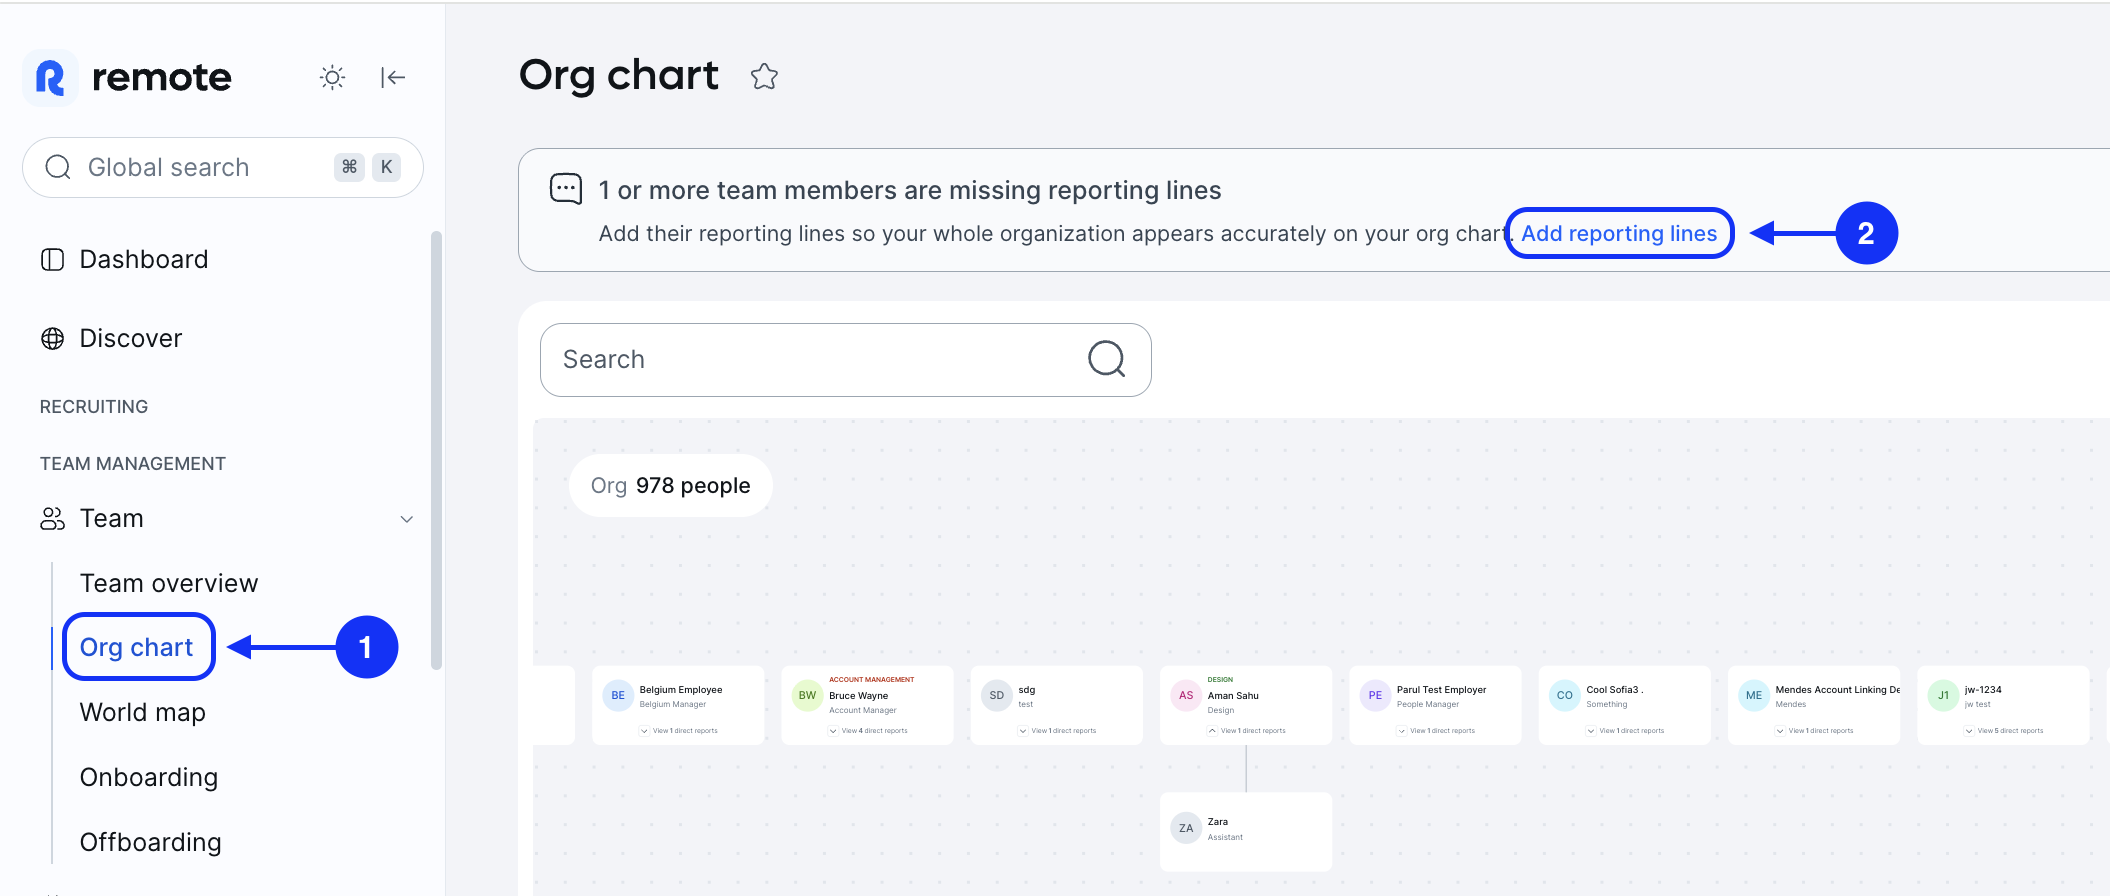
Task: Click the Zara Assistant card
Action: [x=1246, y=832]
